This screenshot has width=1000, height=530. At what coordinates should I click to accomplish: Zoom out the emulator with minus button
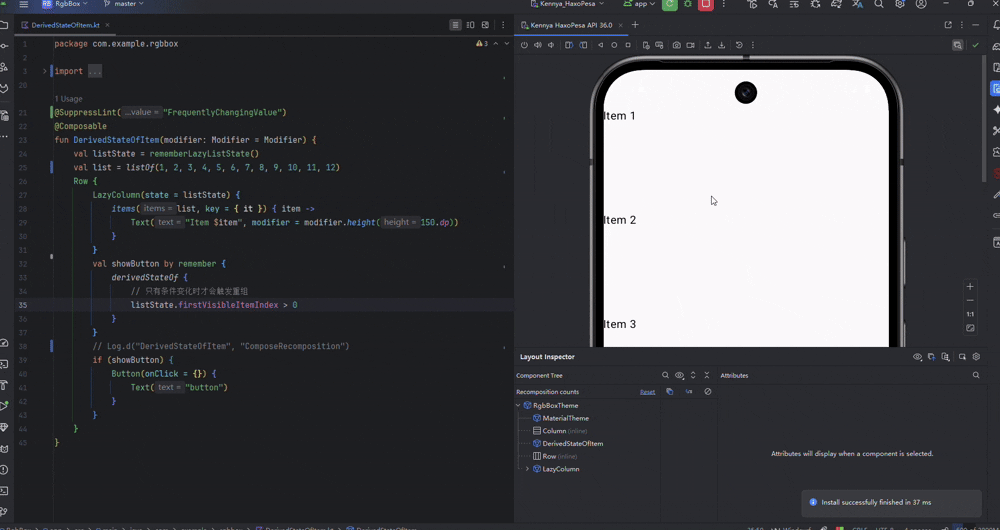click(x=970, y=300)
